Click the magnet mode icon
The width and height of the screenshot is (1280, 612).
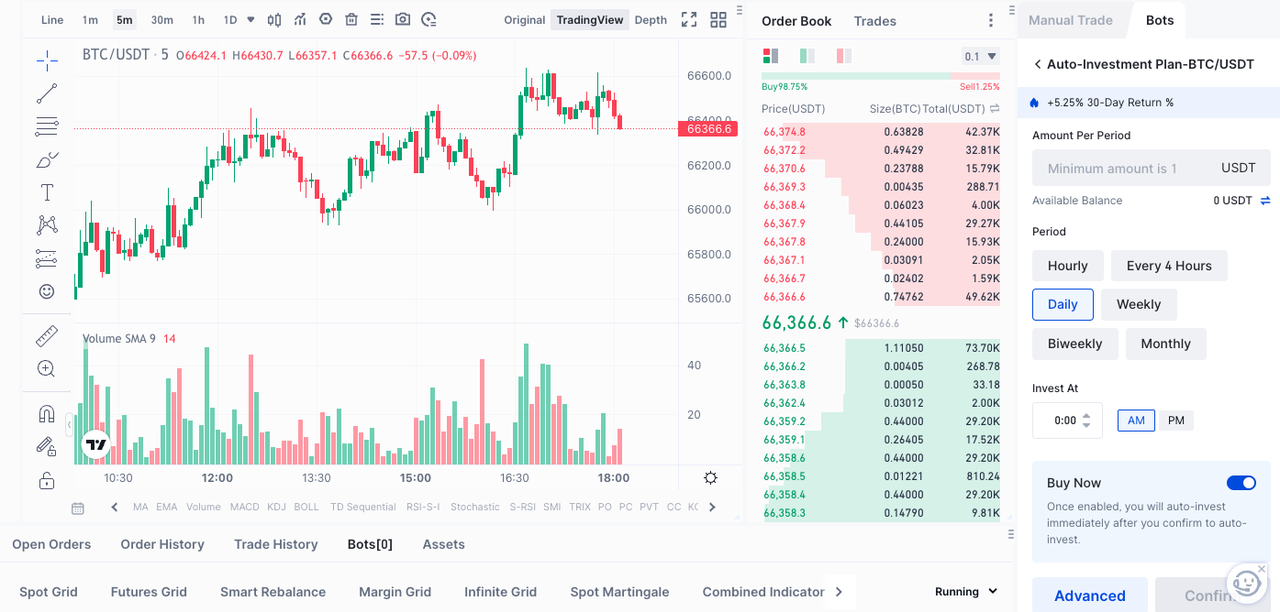click(x=47, y=414)
